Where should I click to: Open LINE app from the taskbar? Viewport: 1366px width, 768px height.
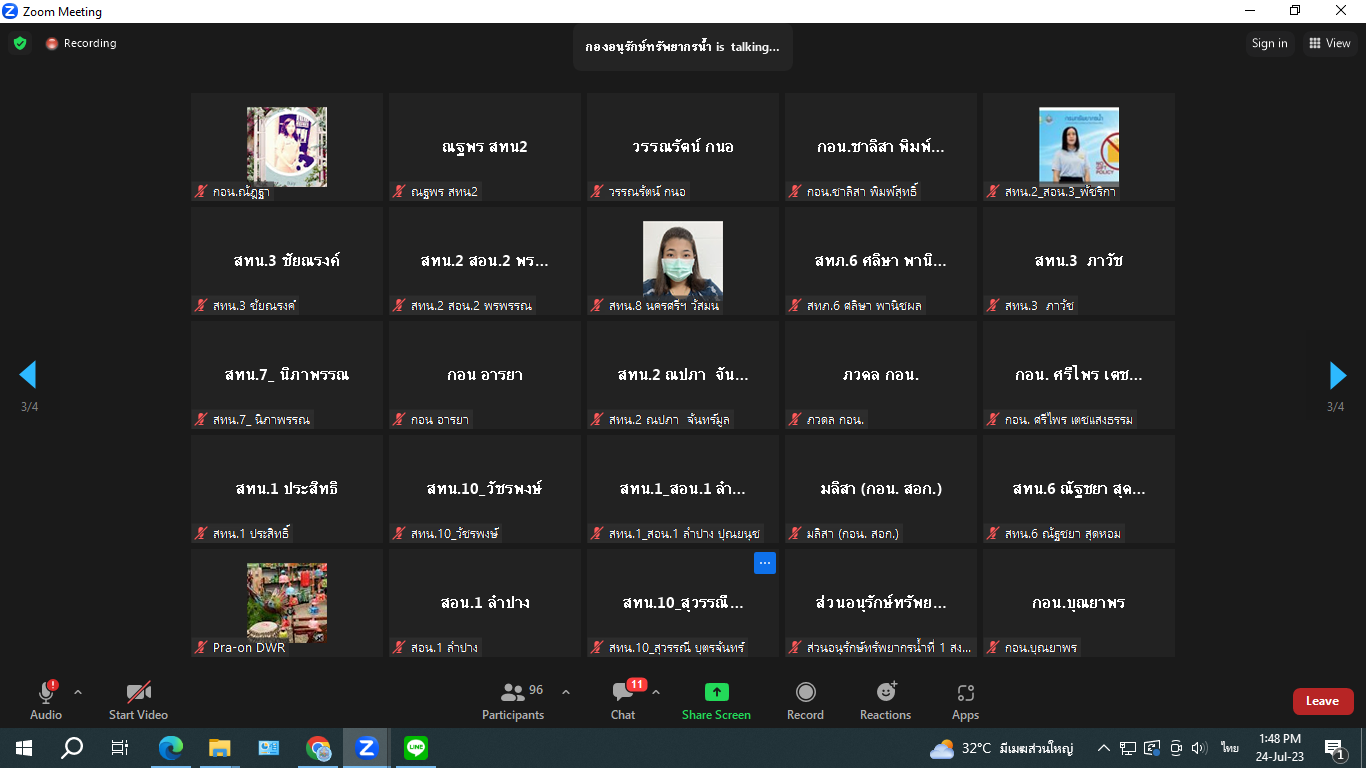pos(416,747)
